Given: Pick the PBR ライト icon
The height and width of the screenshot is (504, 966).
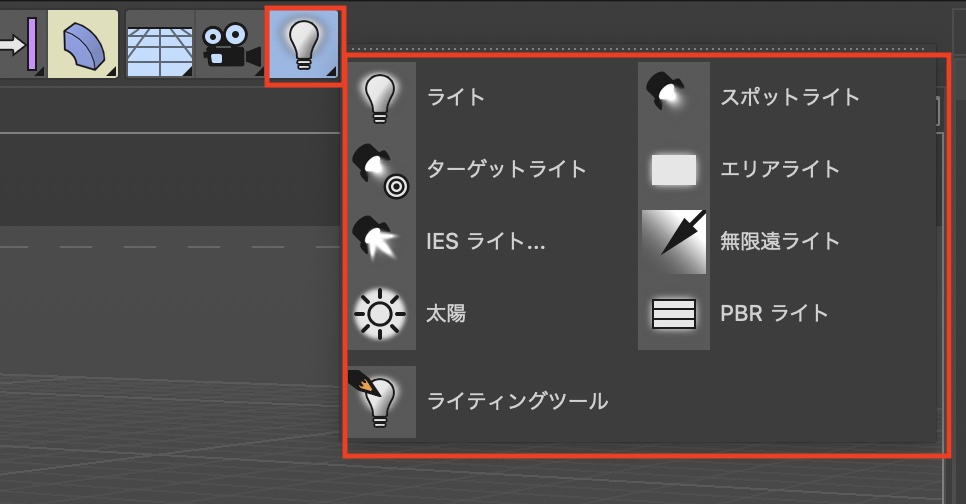Looking at the screenshot, I should (x=673, y=314).
